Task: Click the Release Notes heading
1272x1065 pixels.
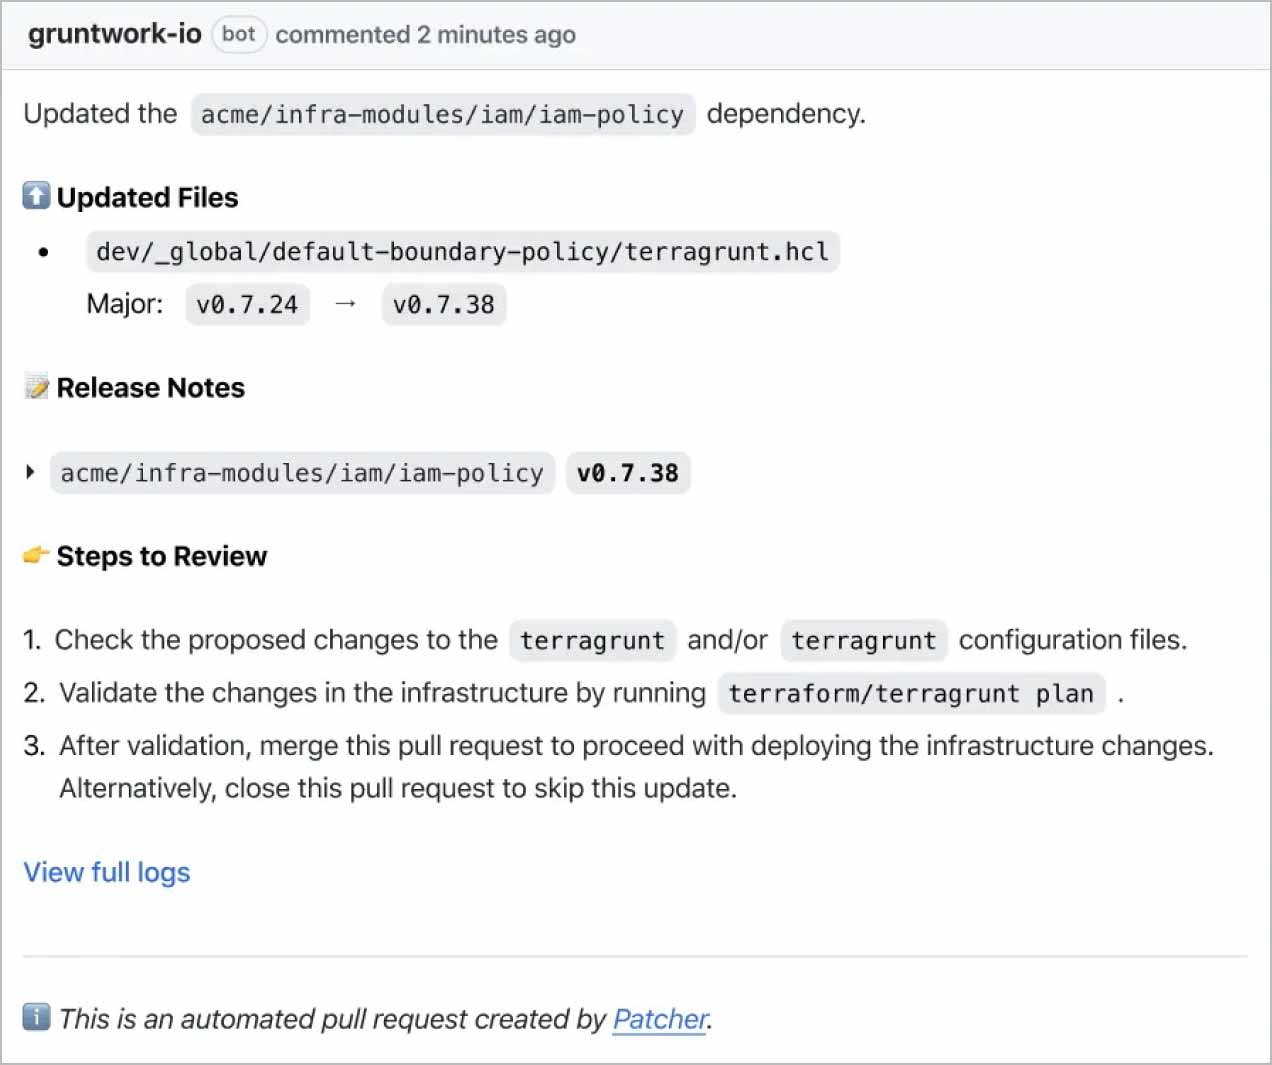Action: 150,387
